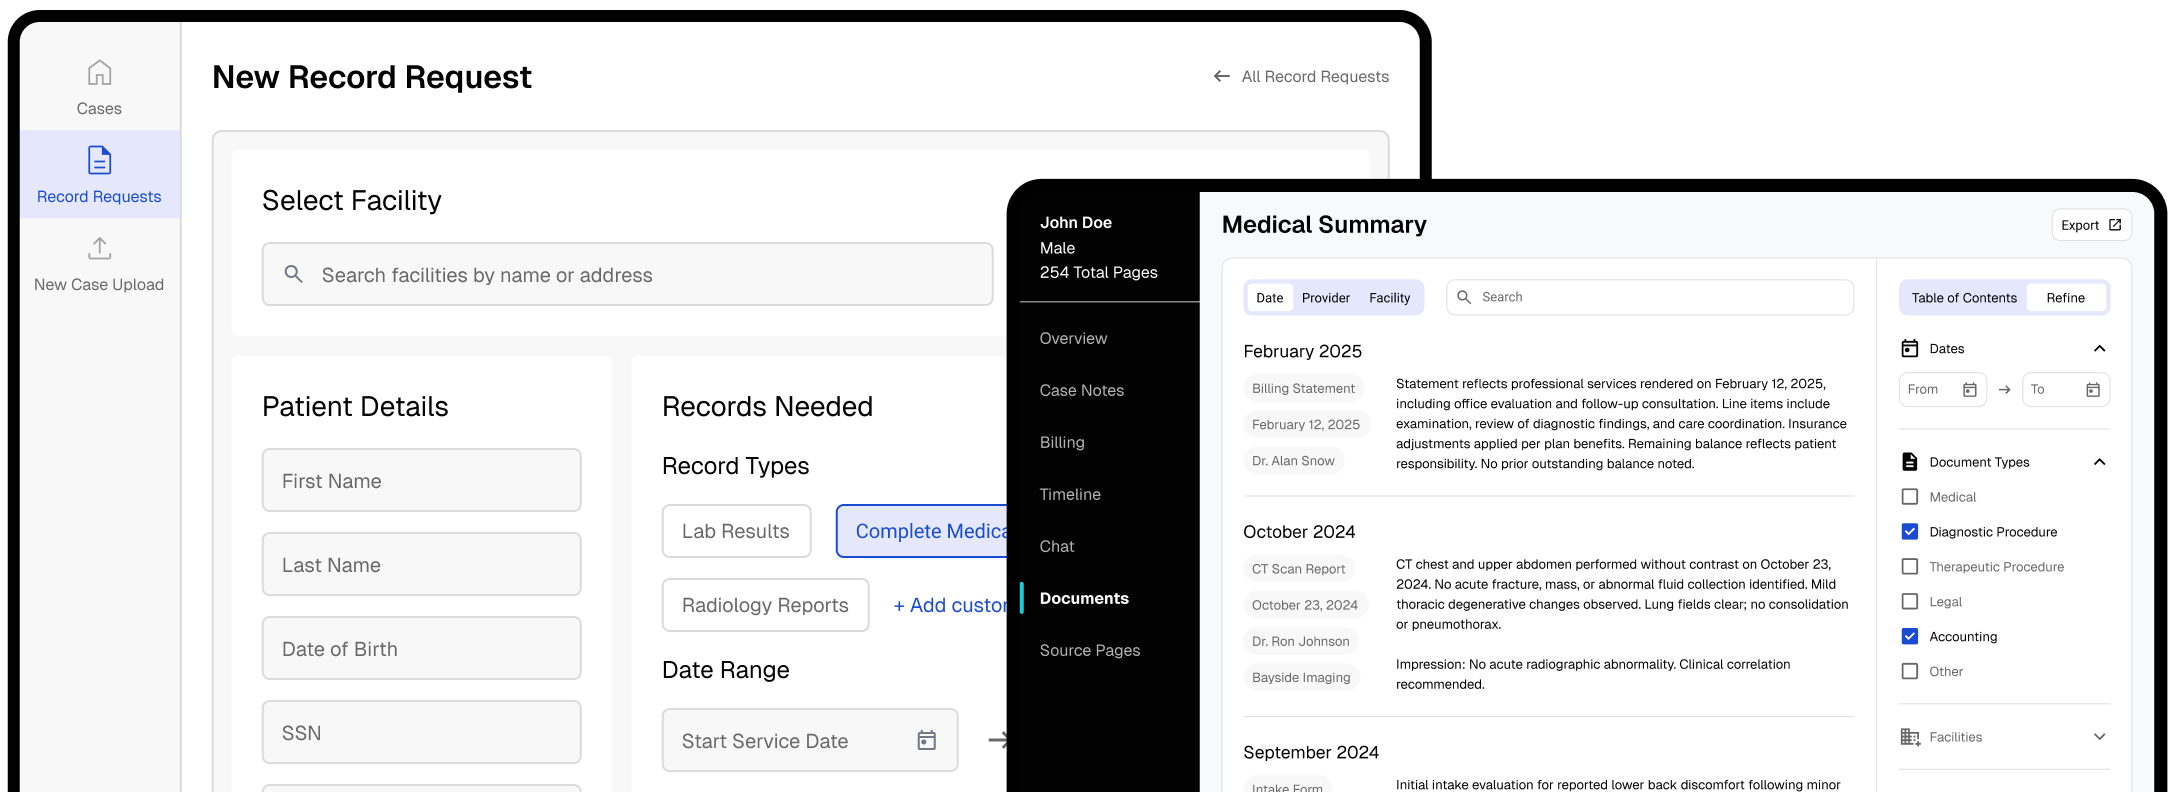
Task: Open Overview in patient sidebar
Action: coord(1073,338)
